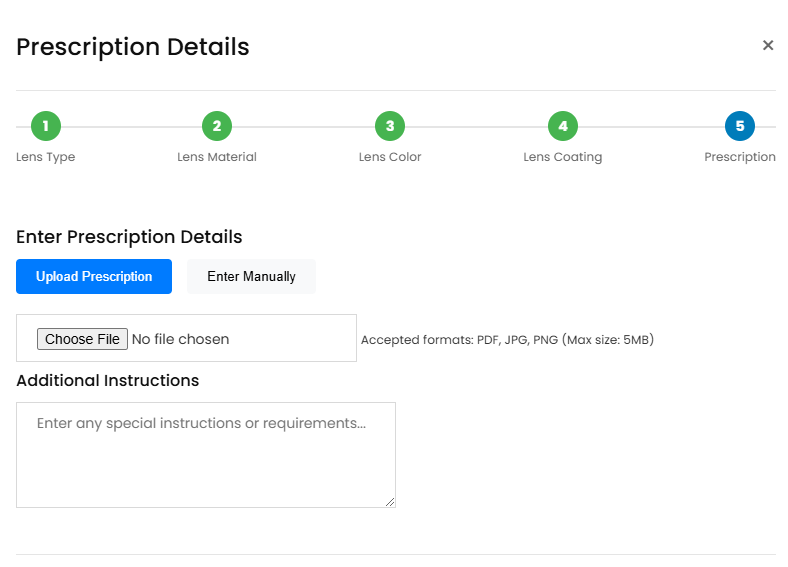Click the Accepted formats hint text
Image resolution: width=788 pixels, height=567 pixels.
click(507, 340)
